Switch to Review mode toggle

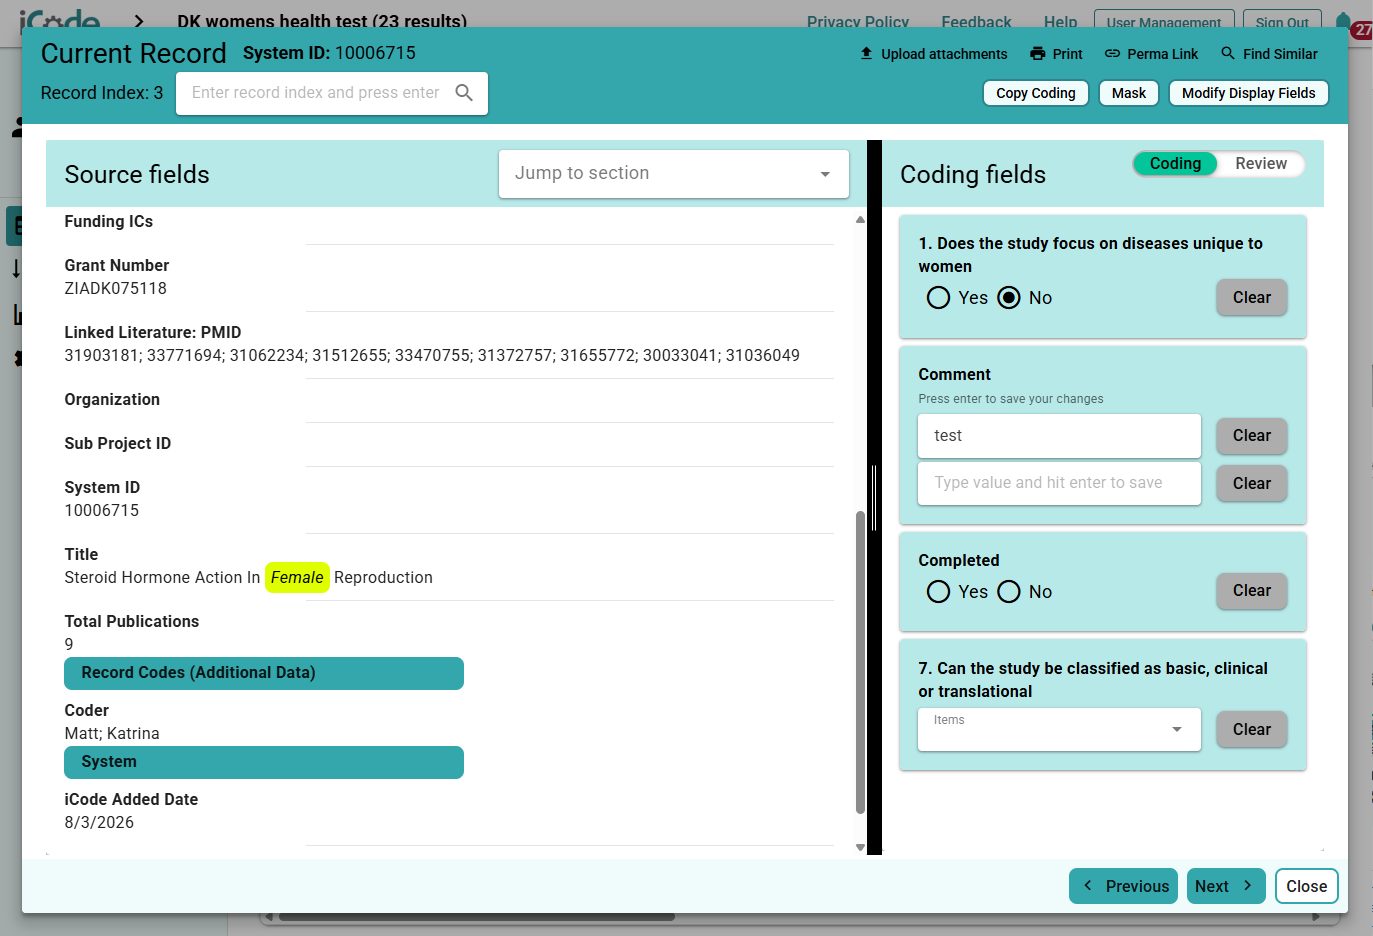(1260, 164)
